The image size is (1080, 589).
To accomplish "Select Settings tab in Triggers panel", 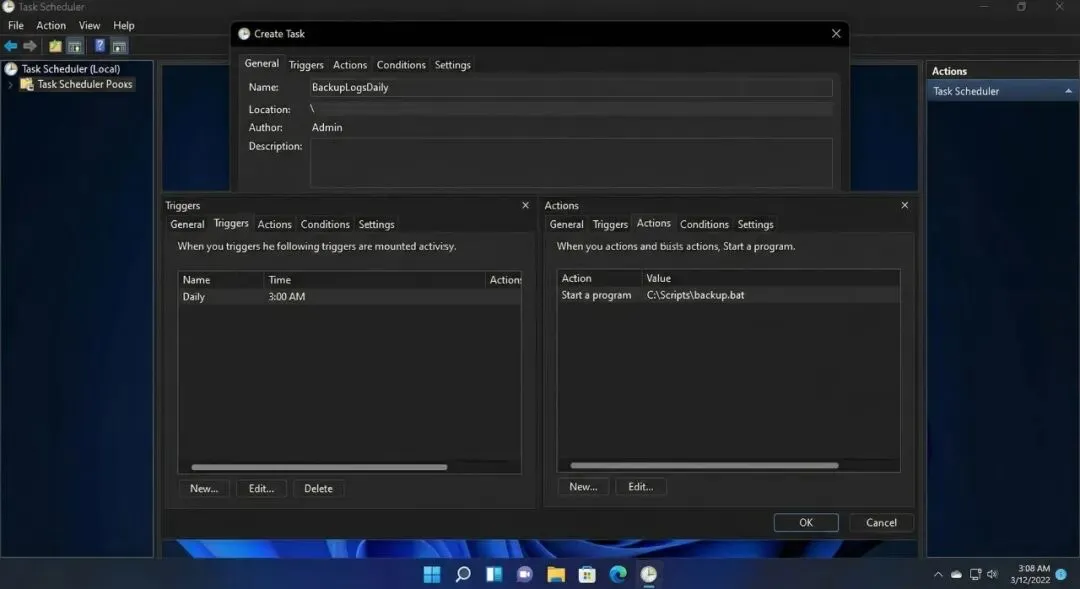I will (376, 225).
